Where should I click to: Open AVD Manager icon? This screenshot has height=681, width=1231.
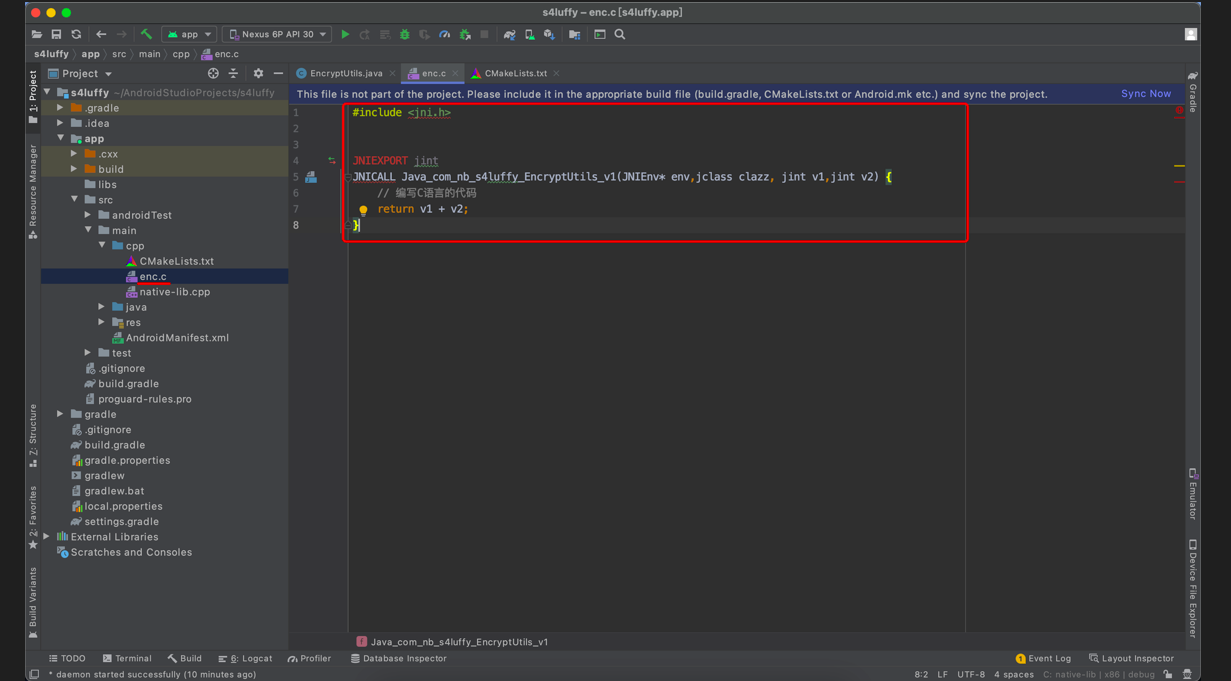click(x=529, y=34)
